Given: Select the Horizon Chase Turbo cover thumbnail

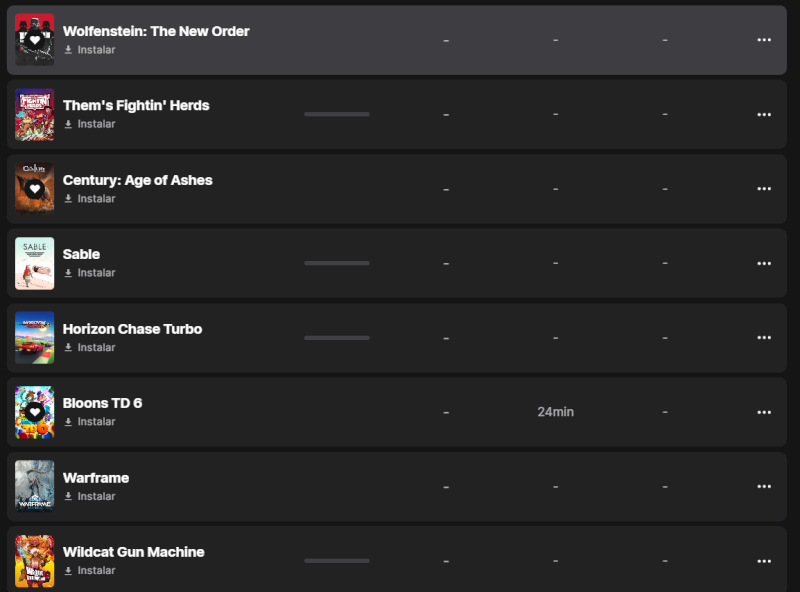Looking at the screenshot, I should (35, 338).
